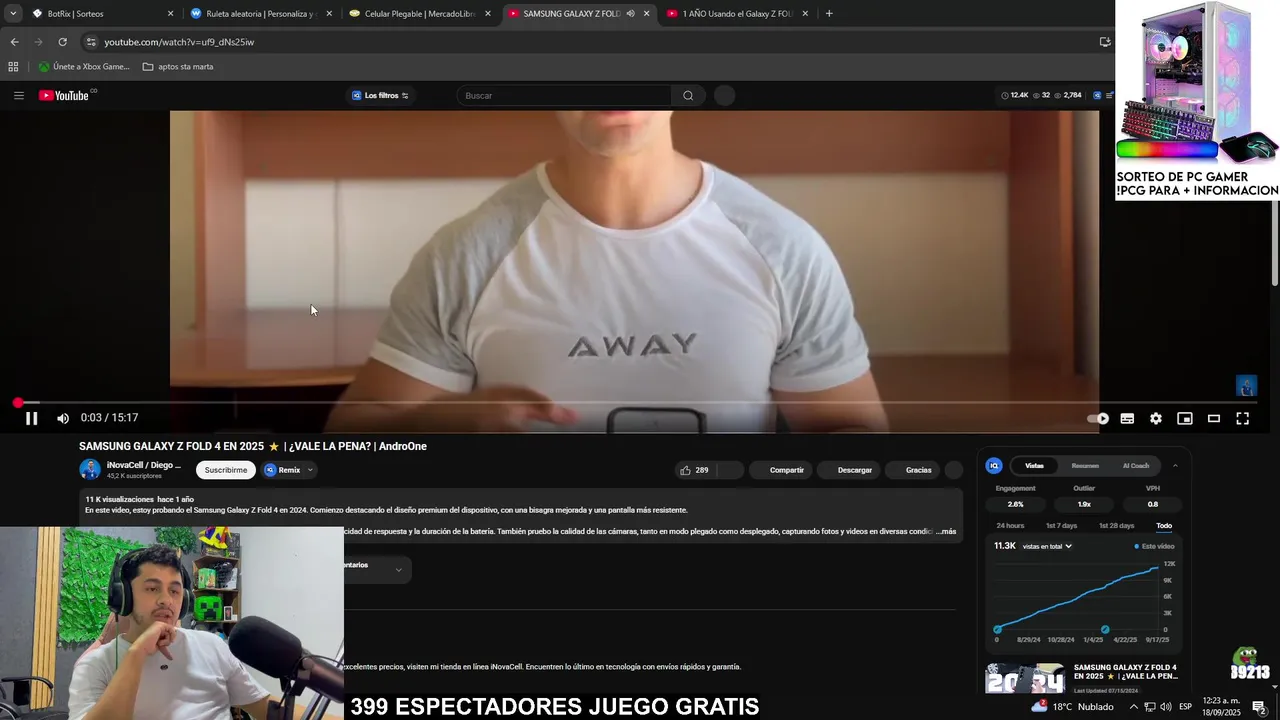
Task: Open a new browser tab
Action: 829,14
